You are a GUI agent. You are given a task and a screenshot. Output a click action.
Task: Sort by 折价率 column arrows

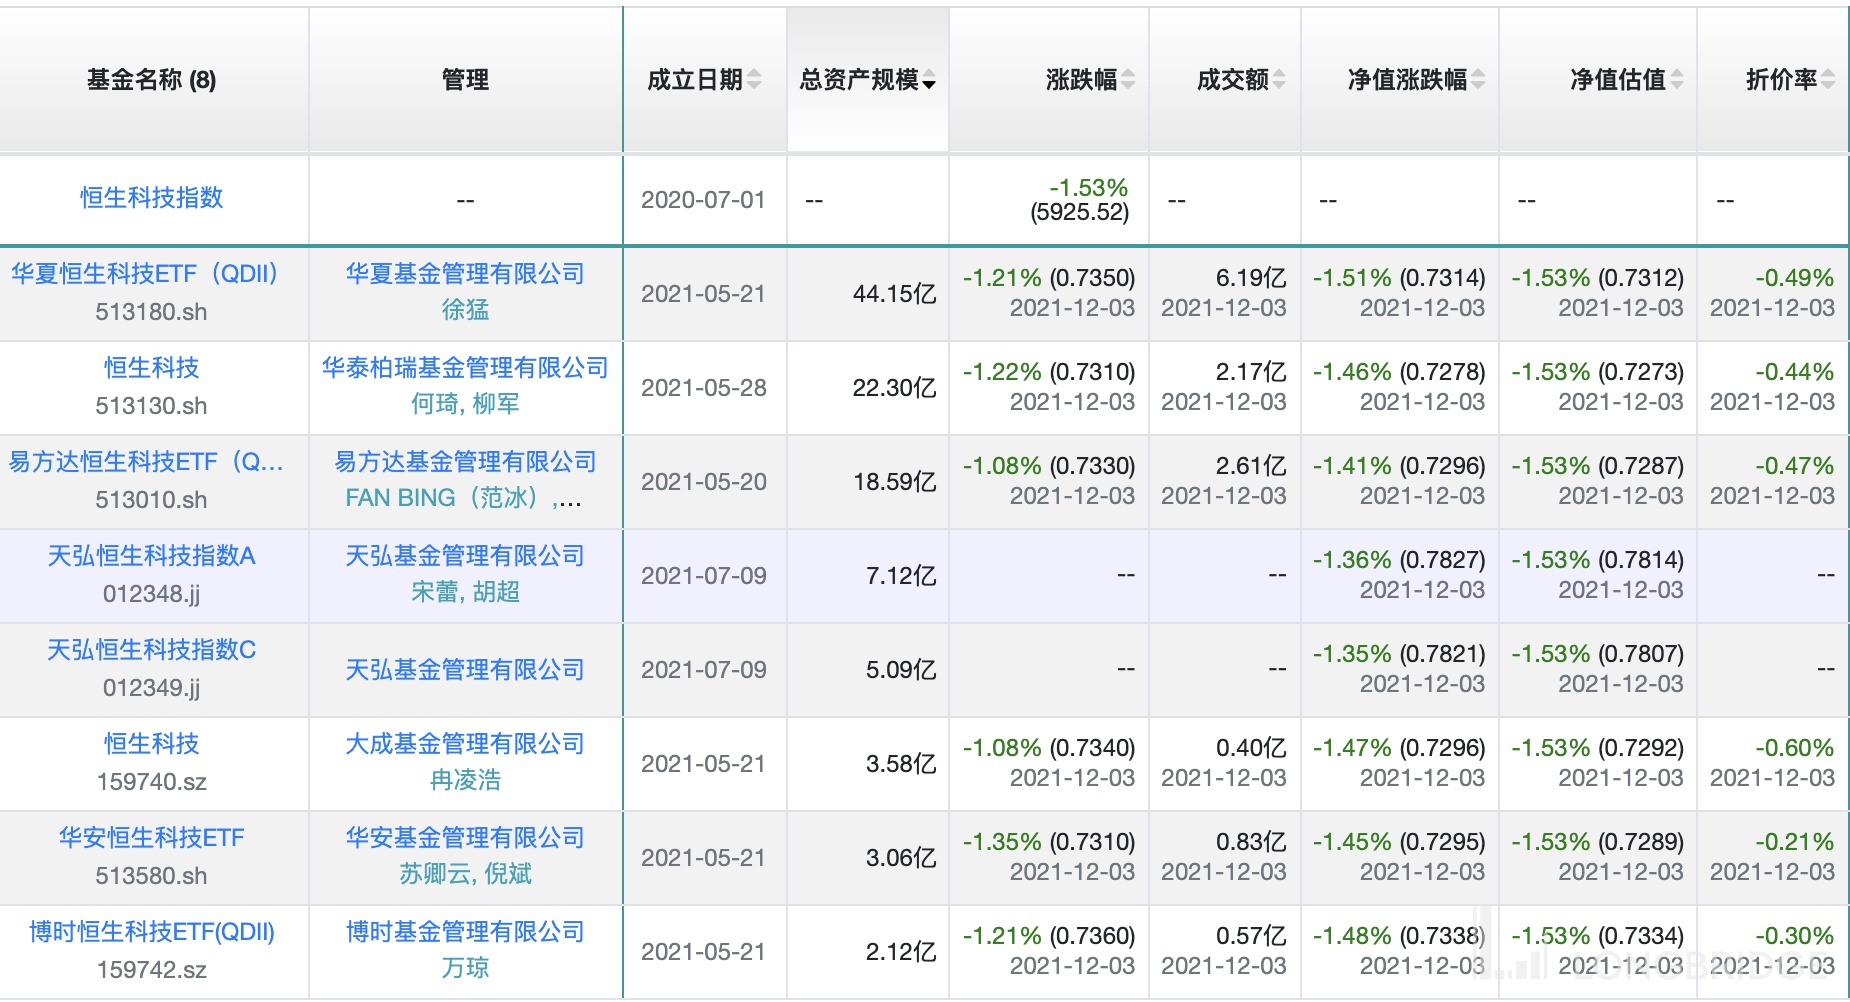(1828, 80)
